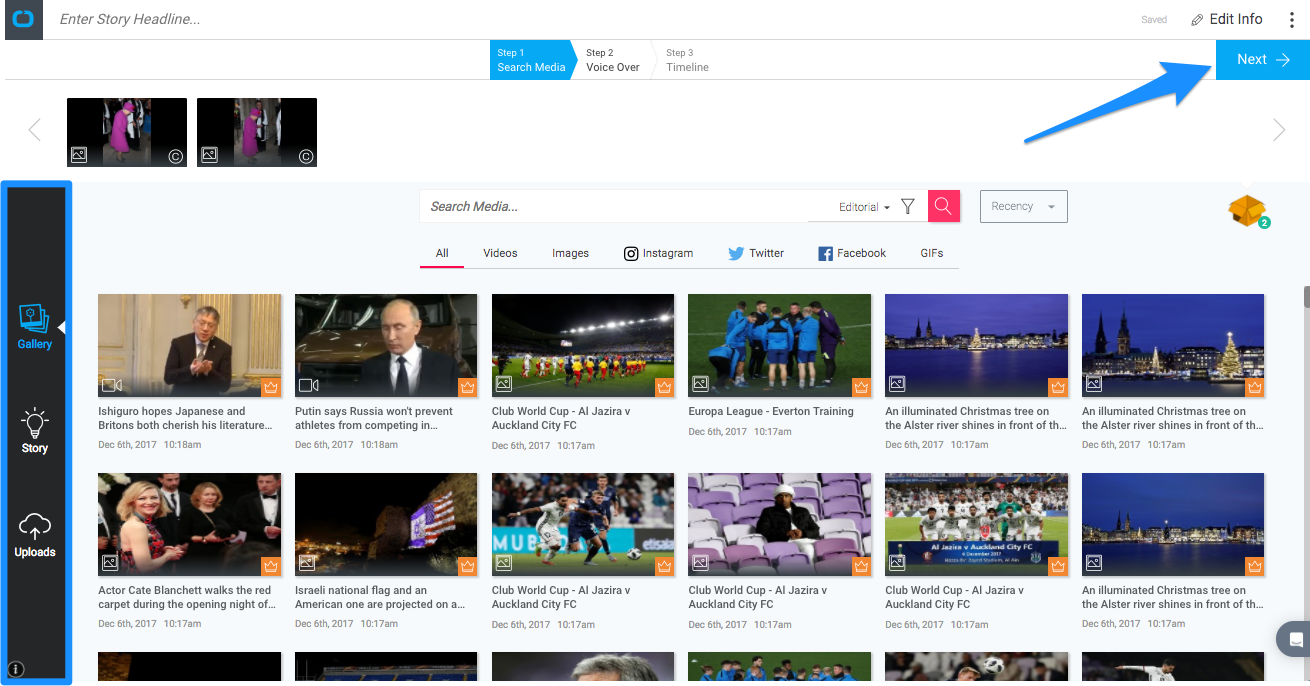This screenshot has height=686, width=1310.
Task: Open the Putin video thumbnail
Action: click(387, 345)
